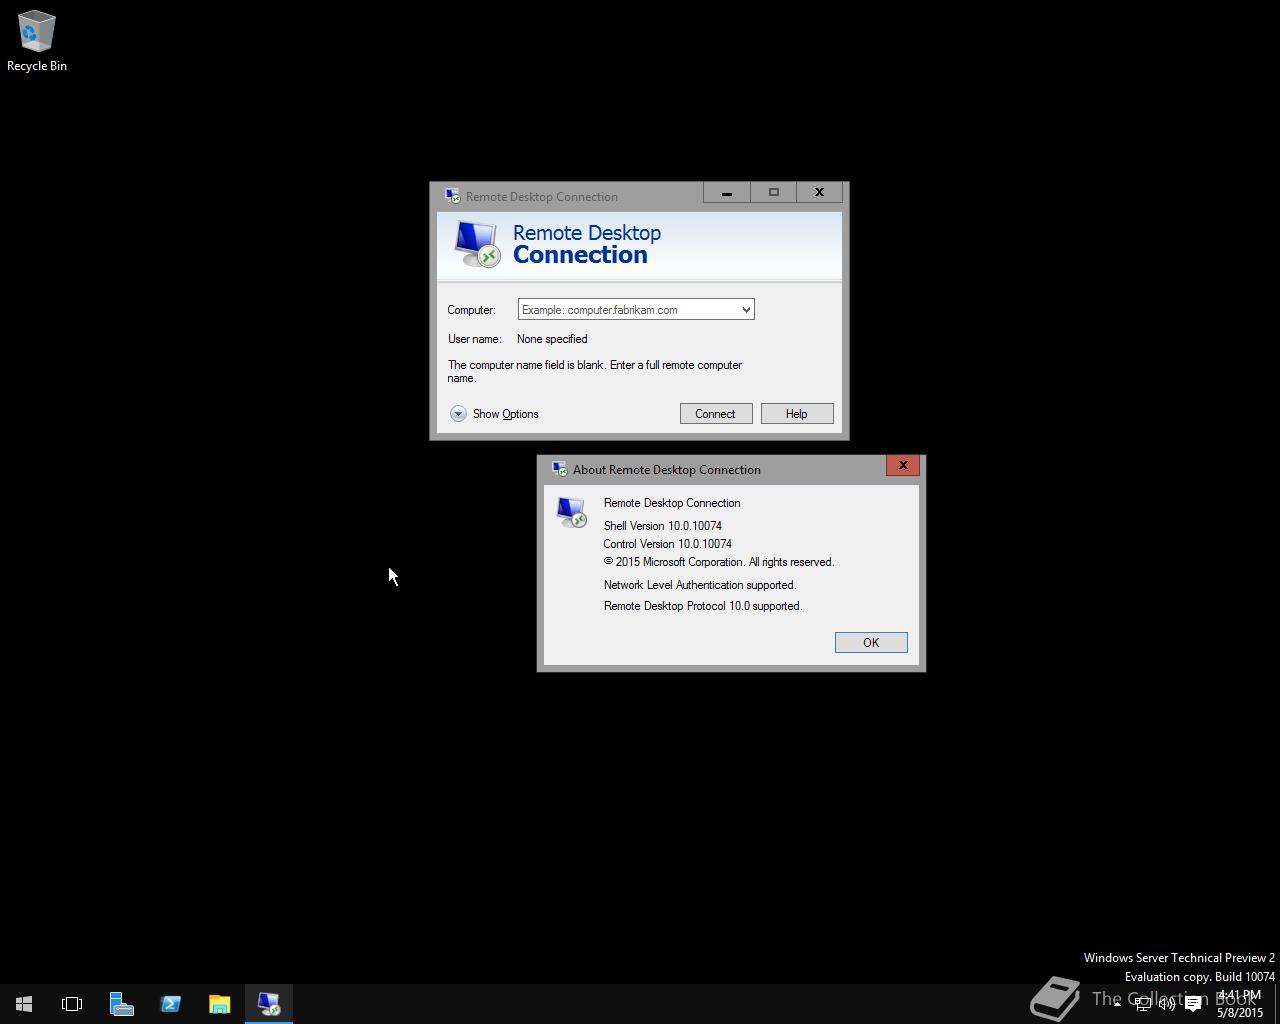1280x1024 pixels.
Task: Open the volume speaker tray icon
Action: [1167, 1003]
